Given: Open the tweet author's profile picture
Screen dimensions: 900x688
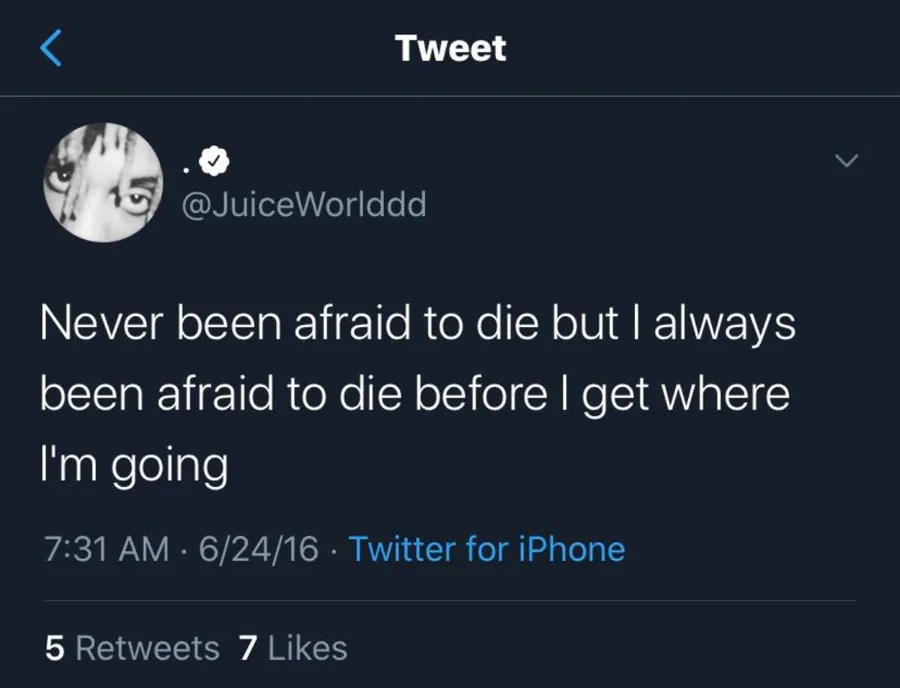Looking at the screenshot, I should coord(103,182).
